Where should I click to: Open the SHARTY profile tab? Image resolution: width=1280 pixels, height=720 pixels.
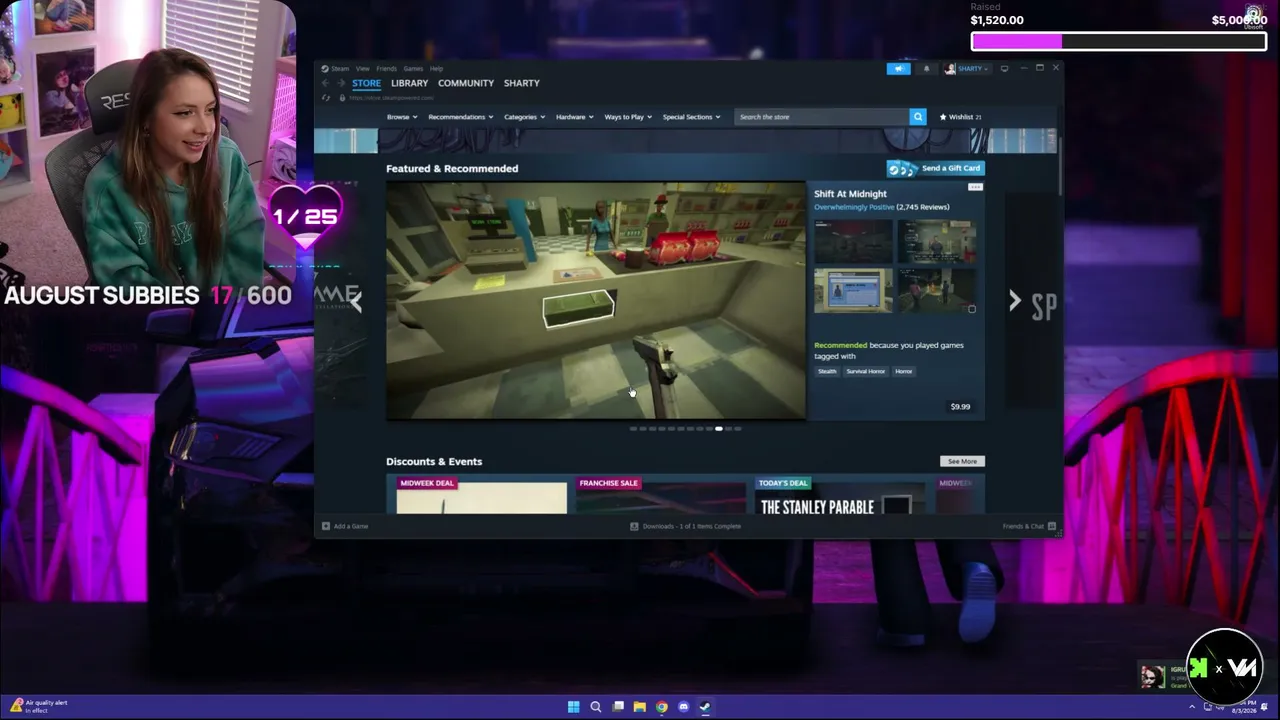click(521, 83)
